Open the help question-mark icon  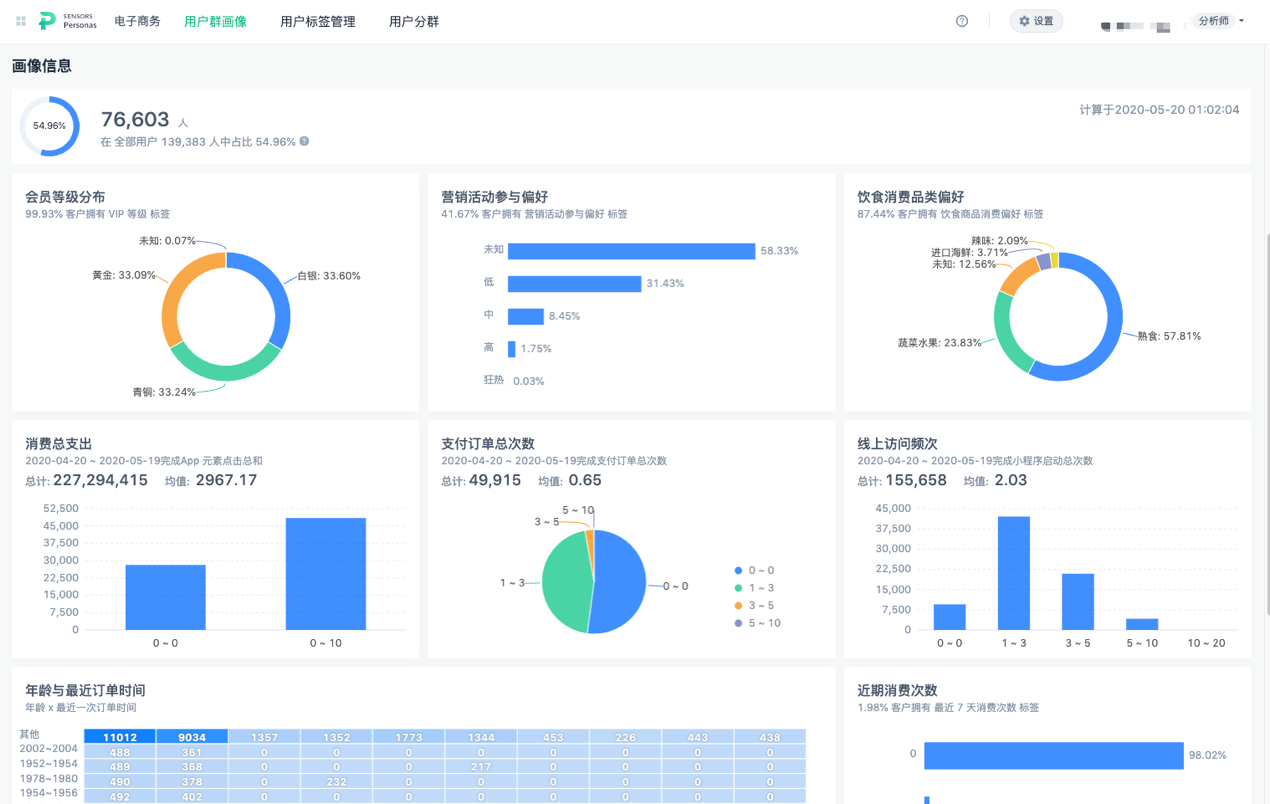(961, 20)
